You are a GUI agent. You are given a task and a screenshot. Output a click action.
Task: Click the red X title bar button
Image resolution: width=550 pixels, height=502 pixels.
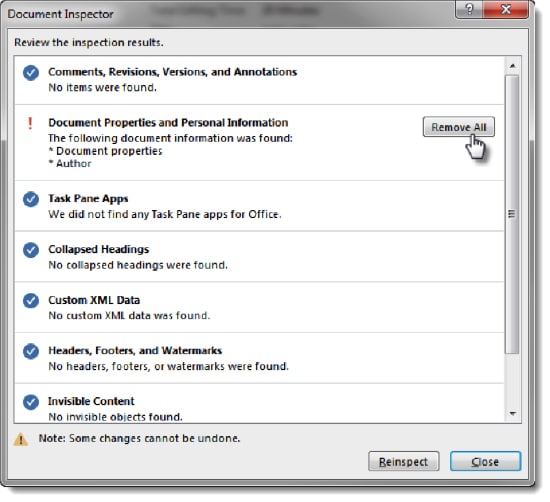[505, 9]
